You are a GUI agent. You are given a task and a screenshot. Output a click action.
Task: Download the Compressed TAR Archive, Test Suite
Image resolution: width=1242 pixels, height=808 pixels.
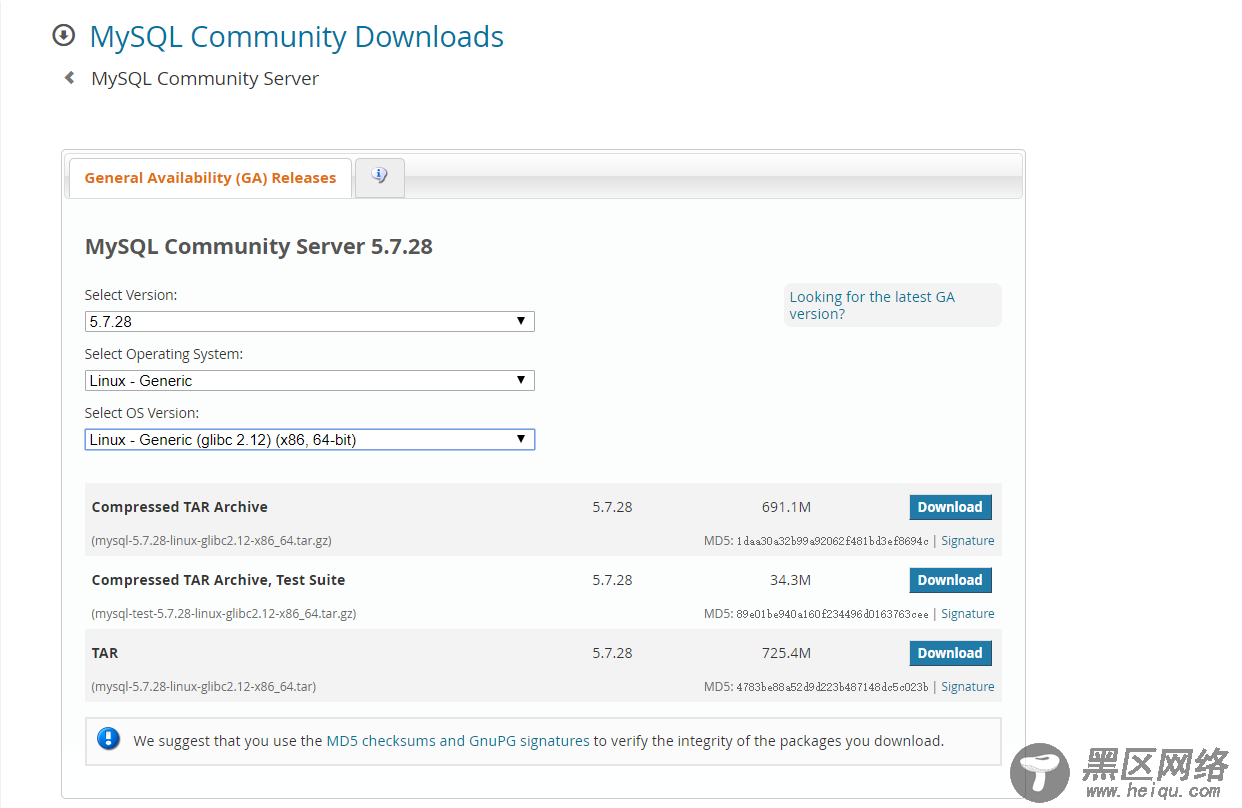pyautogui.click(x=950, y=580)
